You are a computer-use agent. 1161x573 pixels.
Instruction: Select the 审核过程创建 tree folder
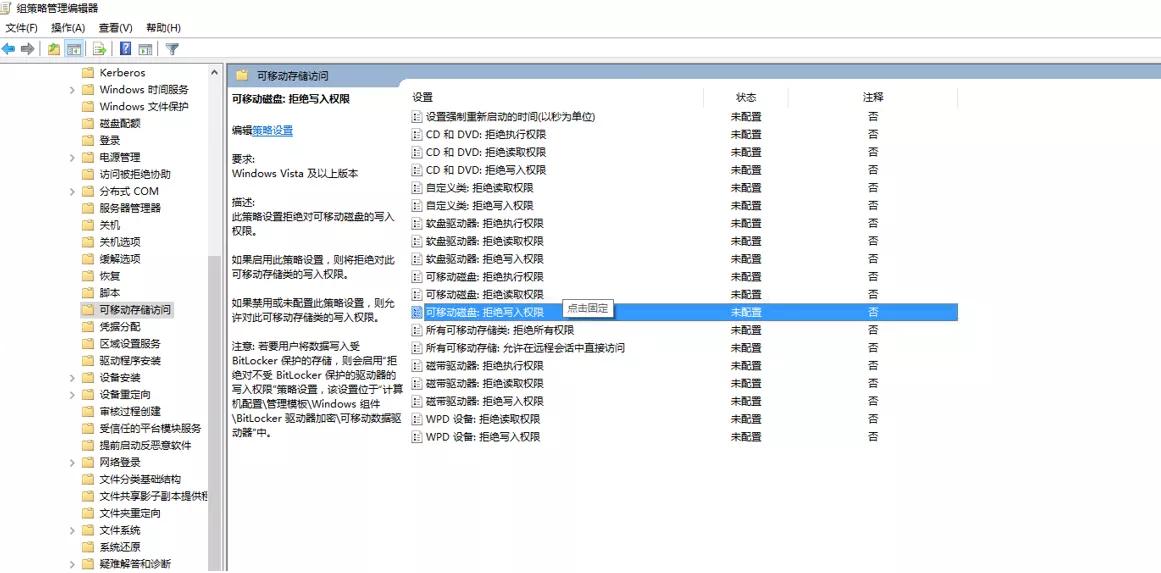click(x=130, y=412)
